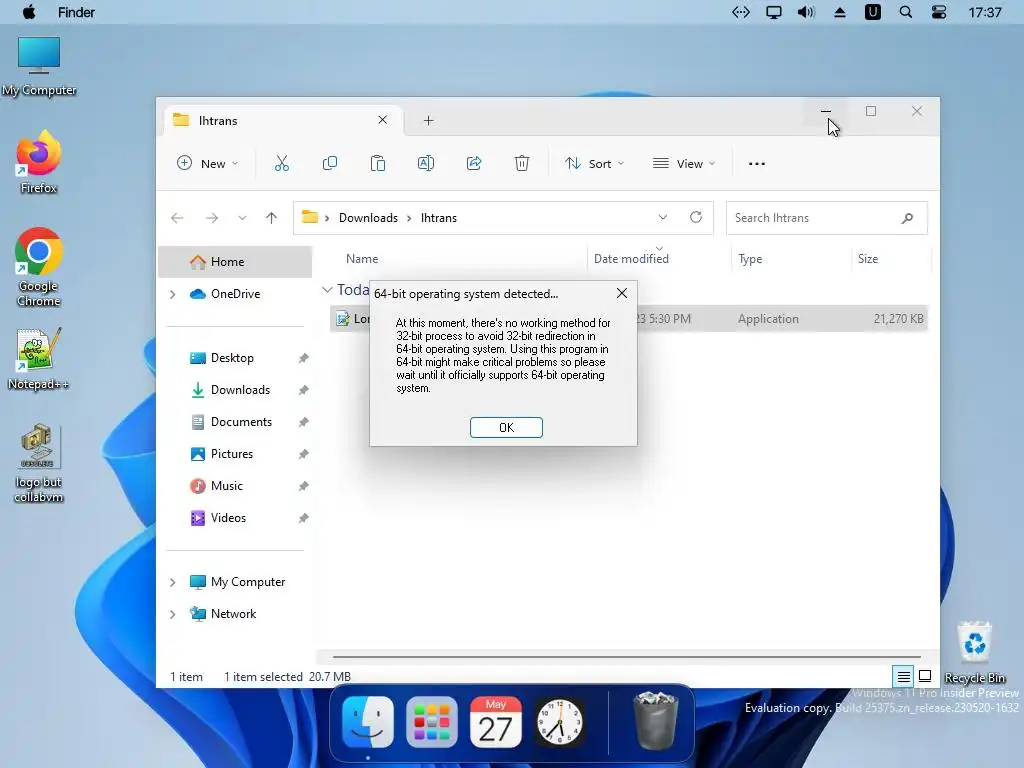Click OK in the 64-bit dialog
The image size is (1024, 768).
click(506, 428)
